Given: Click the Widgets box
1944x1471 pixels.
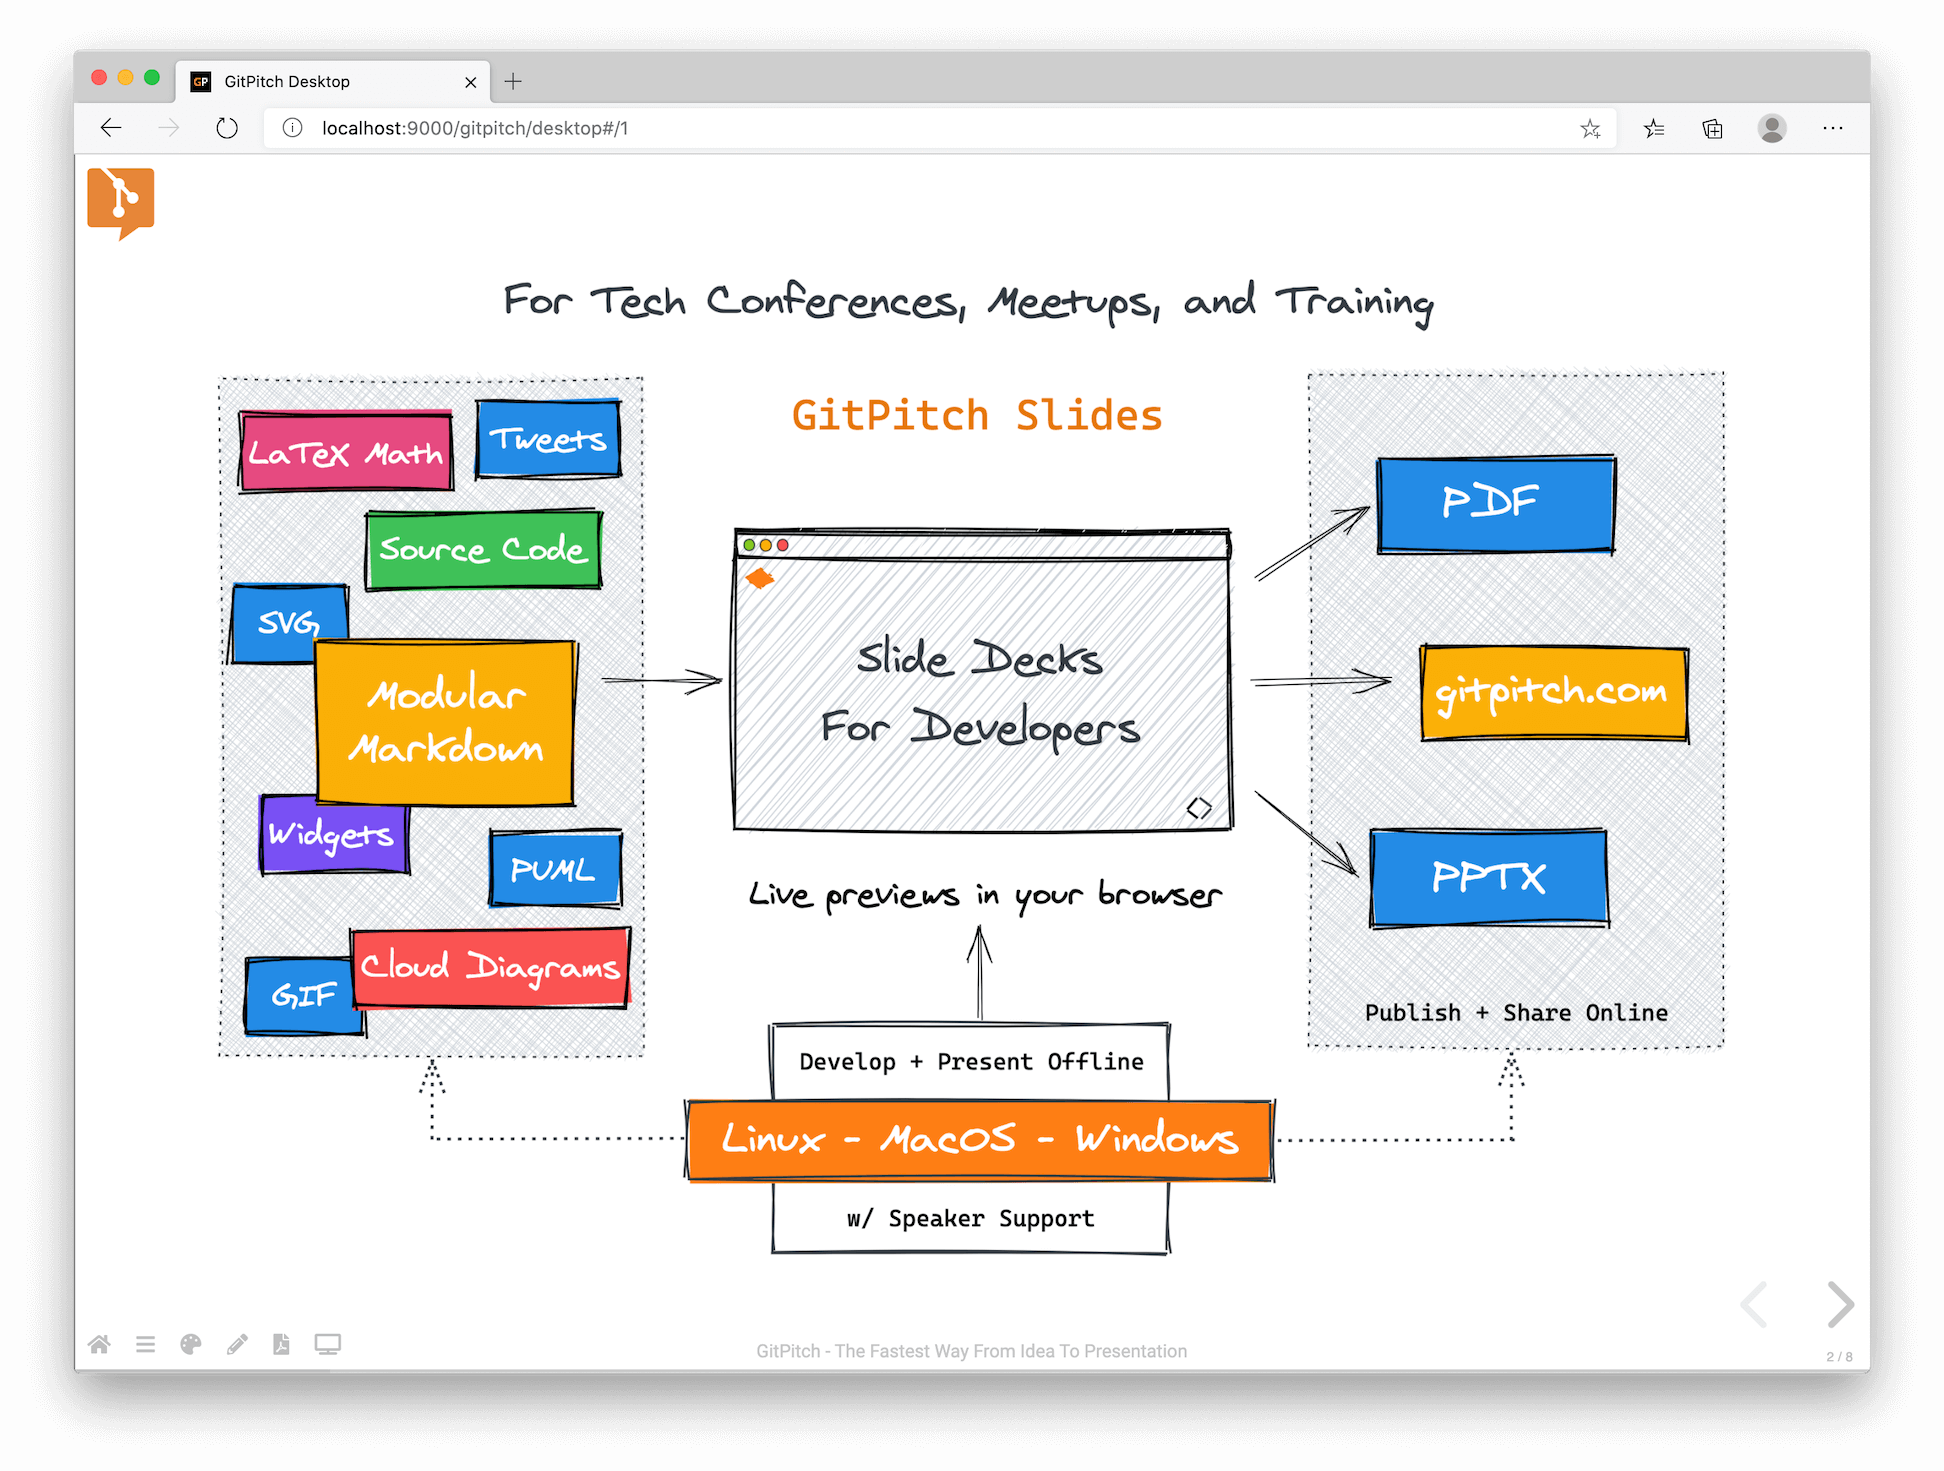Looking at the screenshot, I should coord(333,834).
